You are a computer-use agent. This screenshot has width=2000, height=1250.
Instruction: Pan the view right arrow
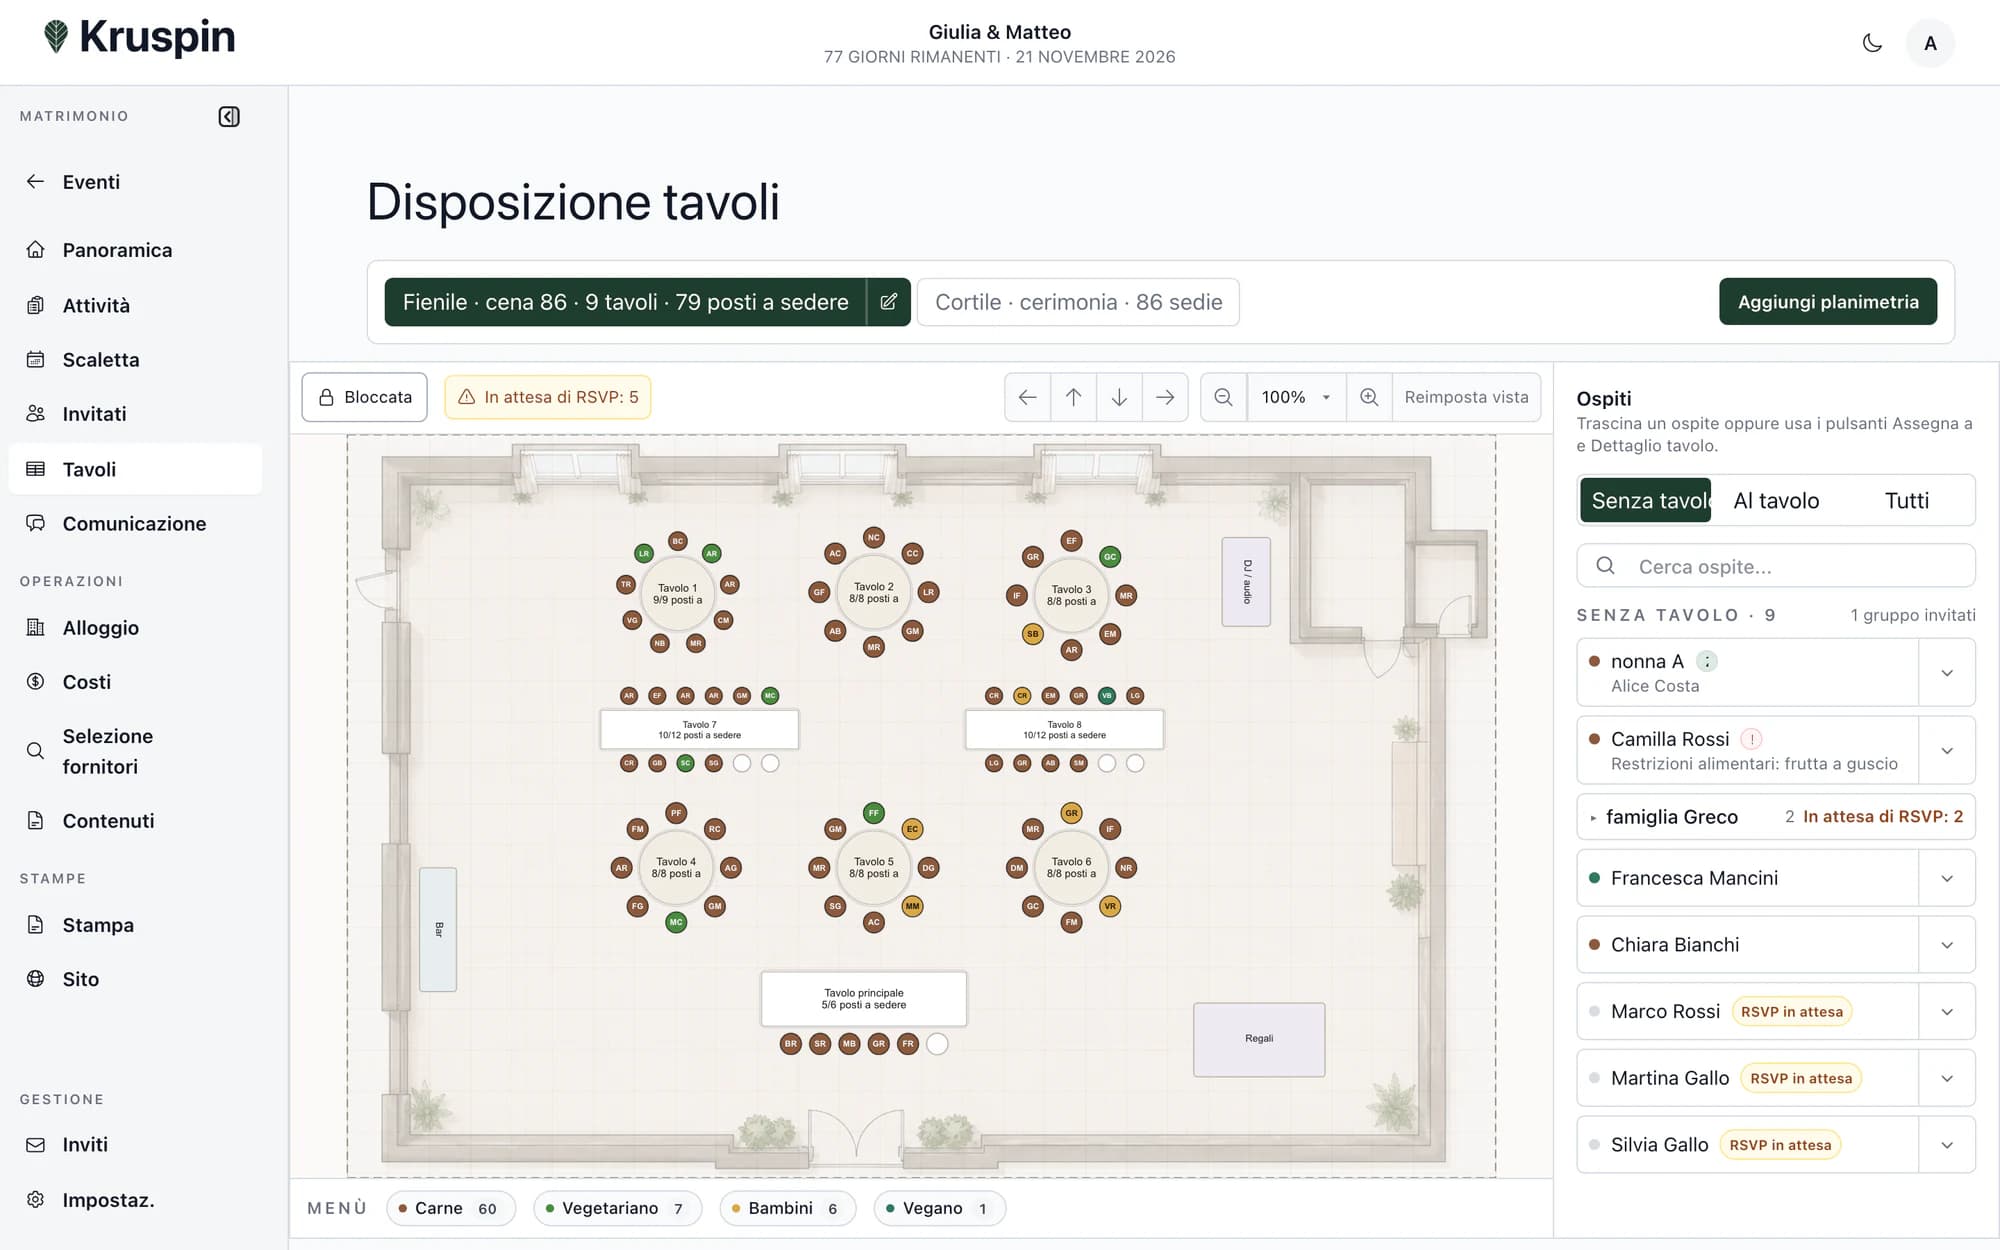[x=1165, y=397]
